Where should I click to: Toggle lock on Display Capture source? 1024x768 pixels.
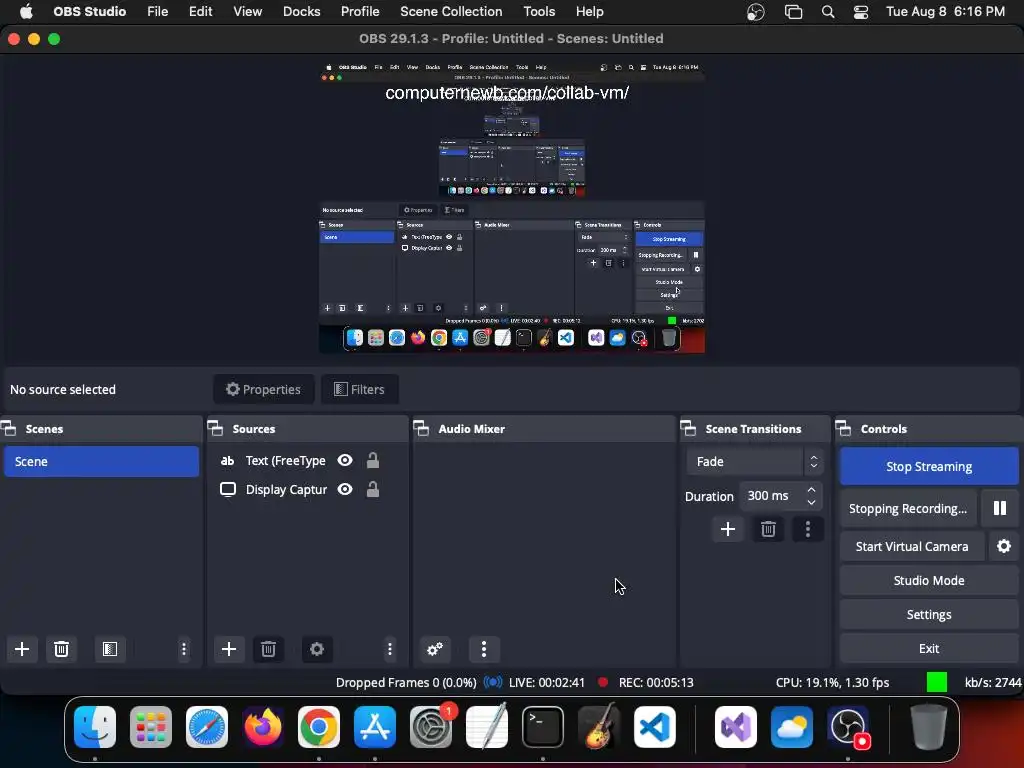pos(373,489)
